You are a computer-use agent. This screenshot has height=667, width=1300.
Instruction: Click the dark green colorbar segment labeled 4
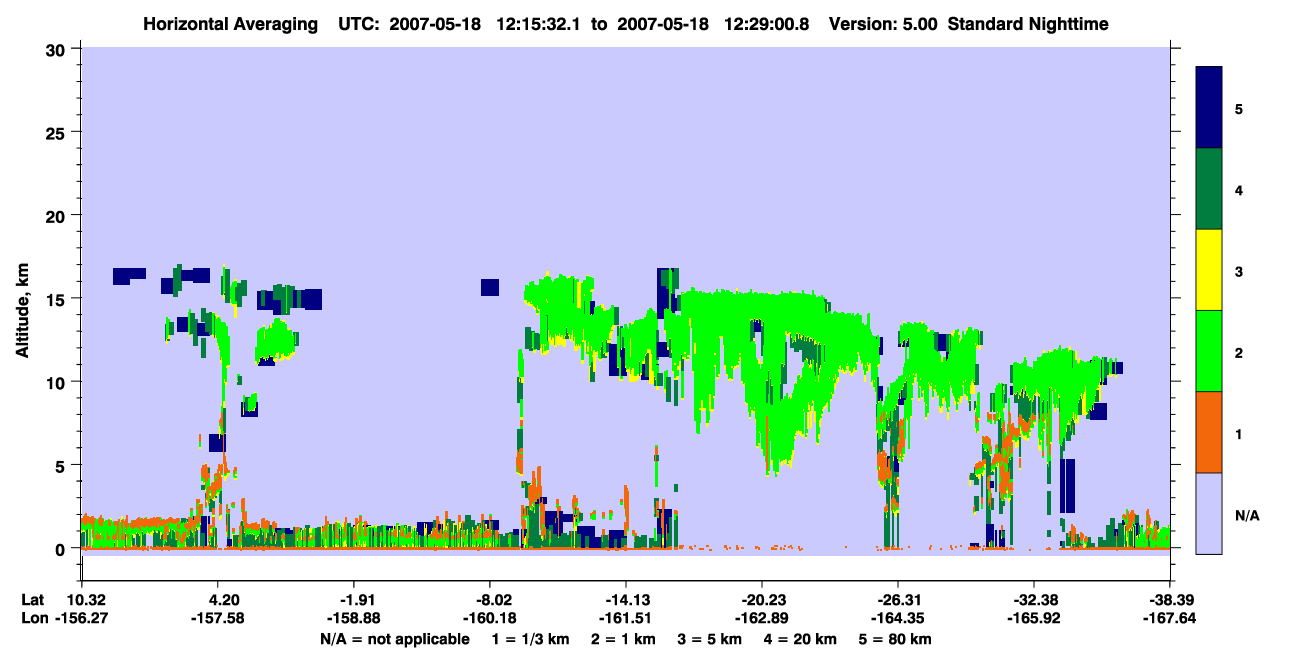tap(1209, 189)
